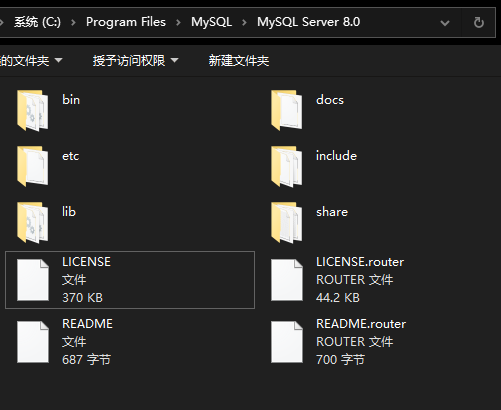This screenshot has height=410, width=501.
Task: Navigate to 系统 (C:) breadcrumb
Action: point(37,22)
